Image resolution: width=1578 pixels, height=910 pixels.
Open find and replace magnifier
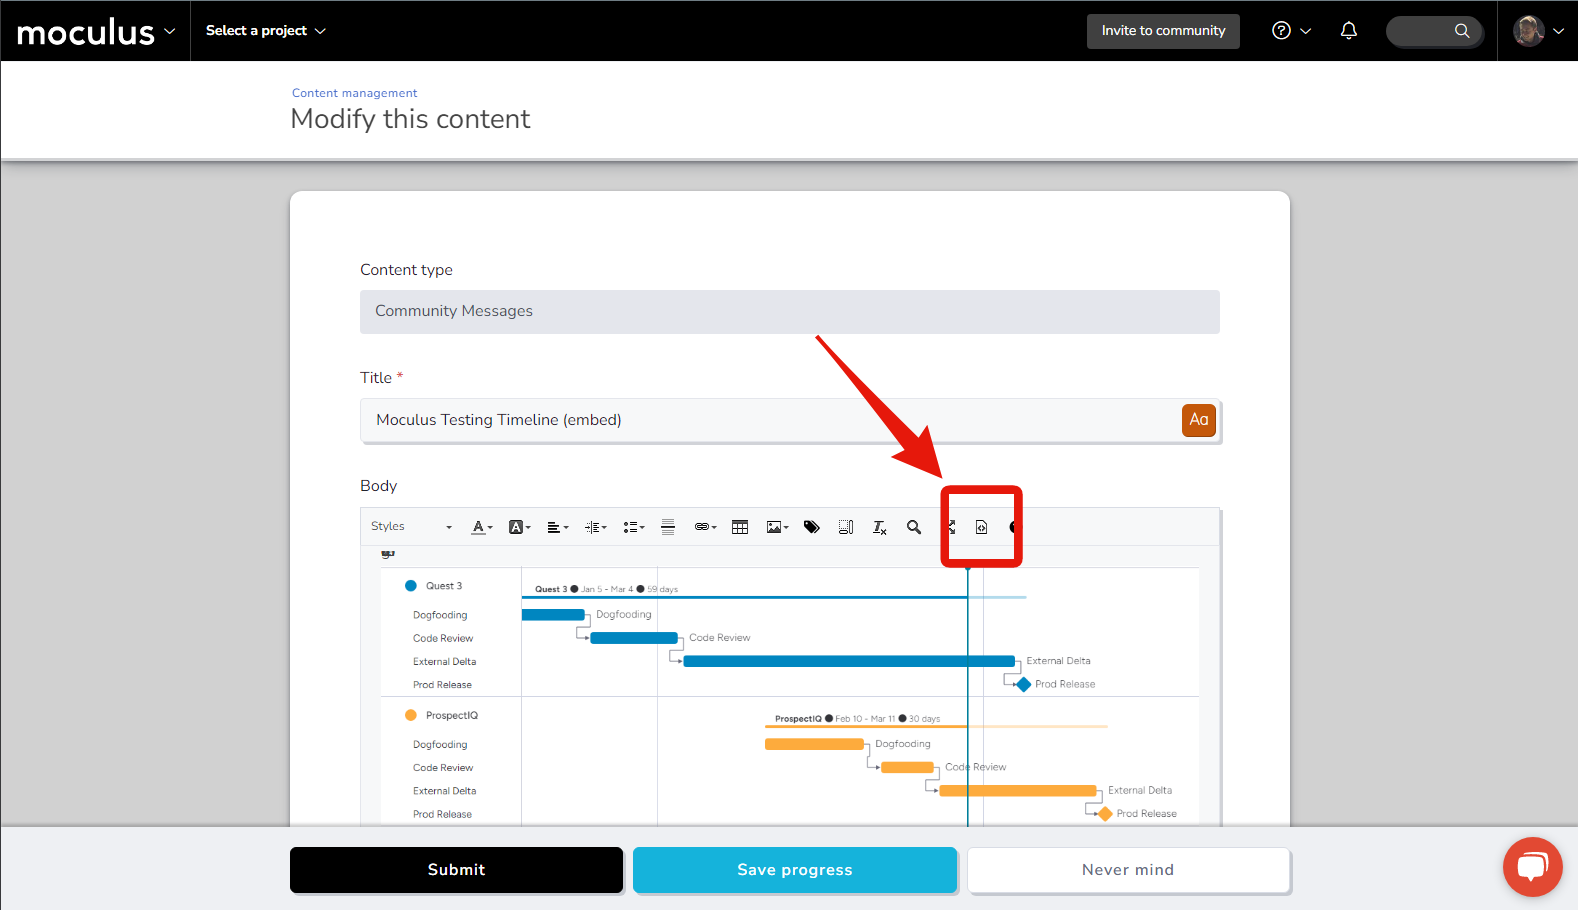click(x=914, y=527)
